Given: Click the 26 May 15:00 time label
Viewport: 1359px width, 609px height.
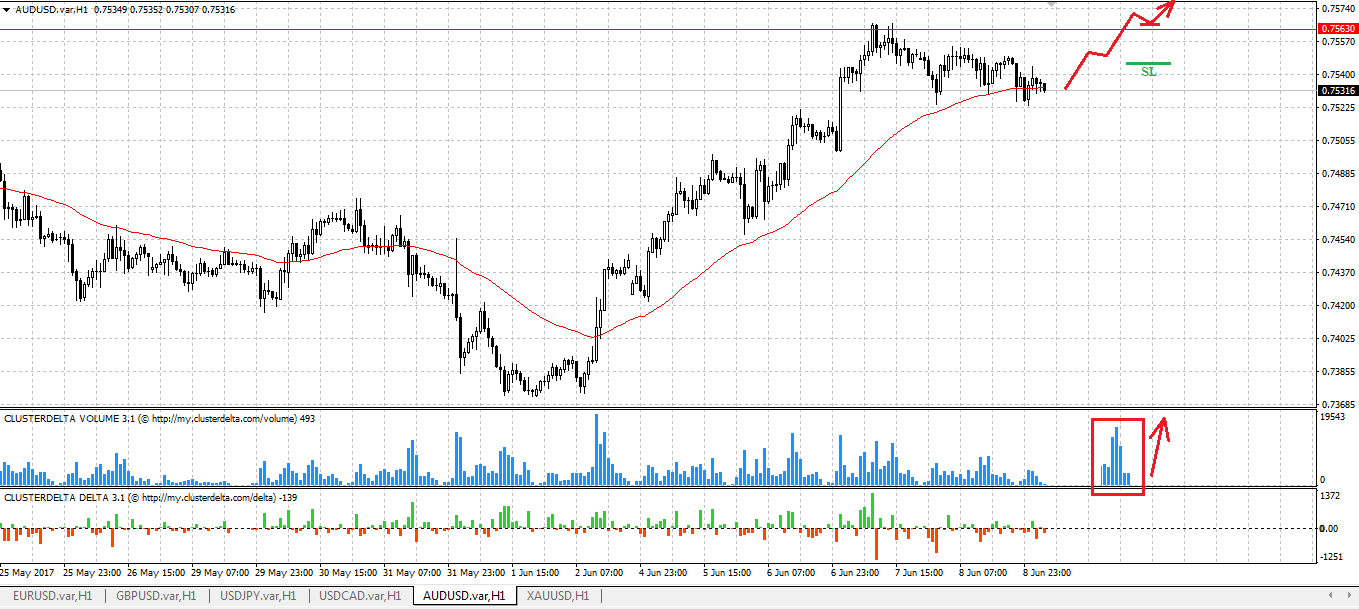Looking at the screenshot, I should click(154, 574).
